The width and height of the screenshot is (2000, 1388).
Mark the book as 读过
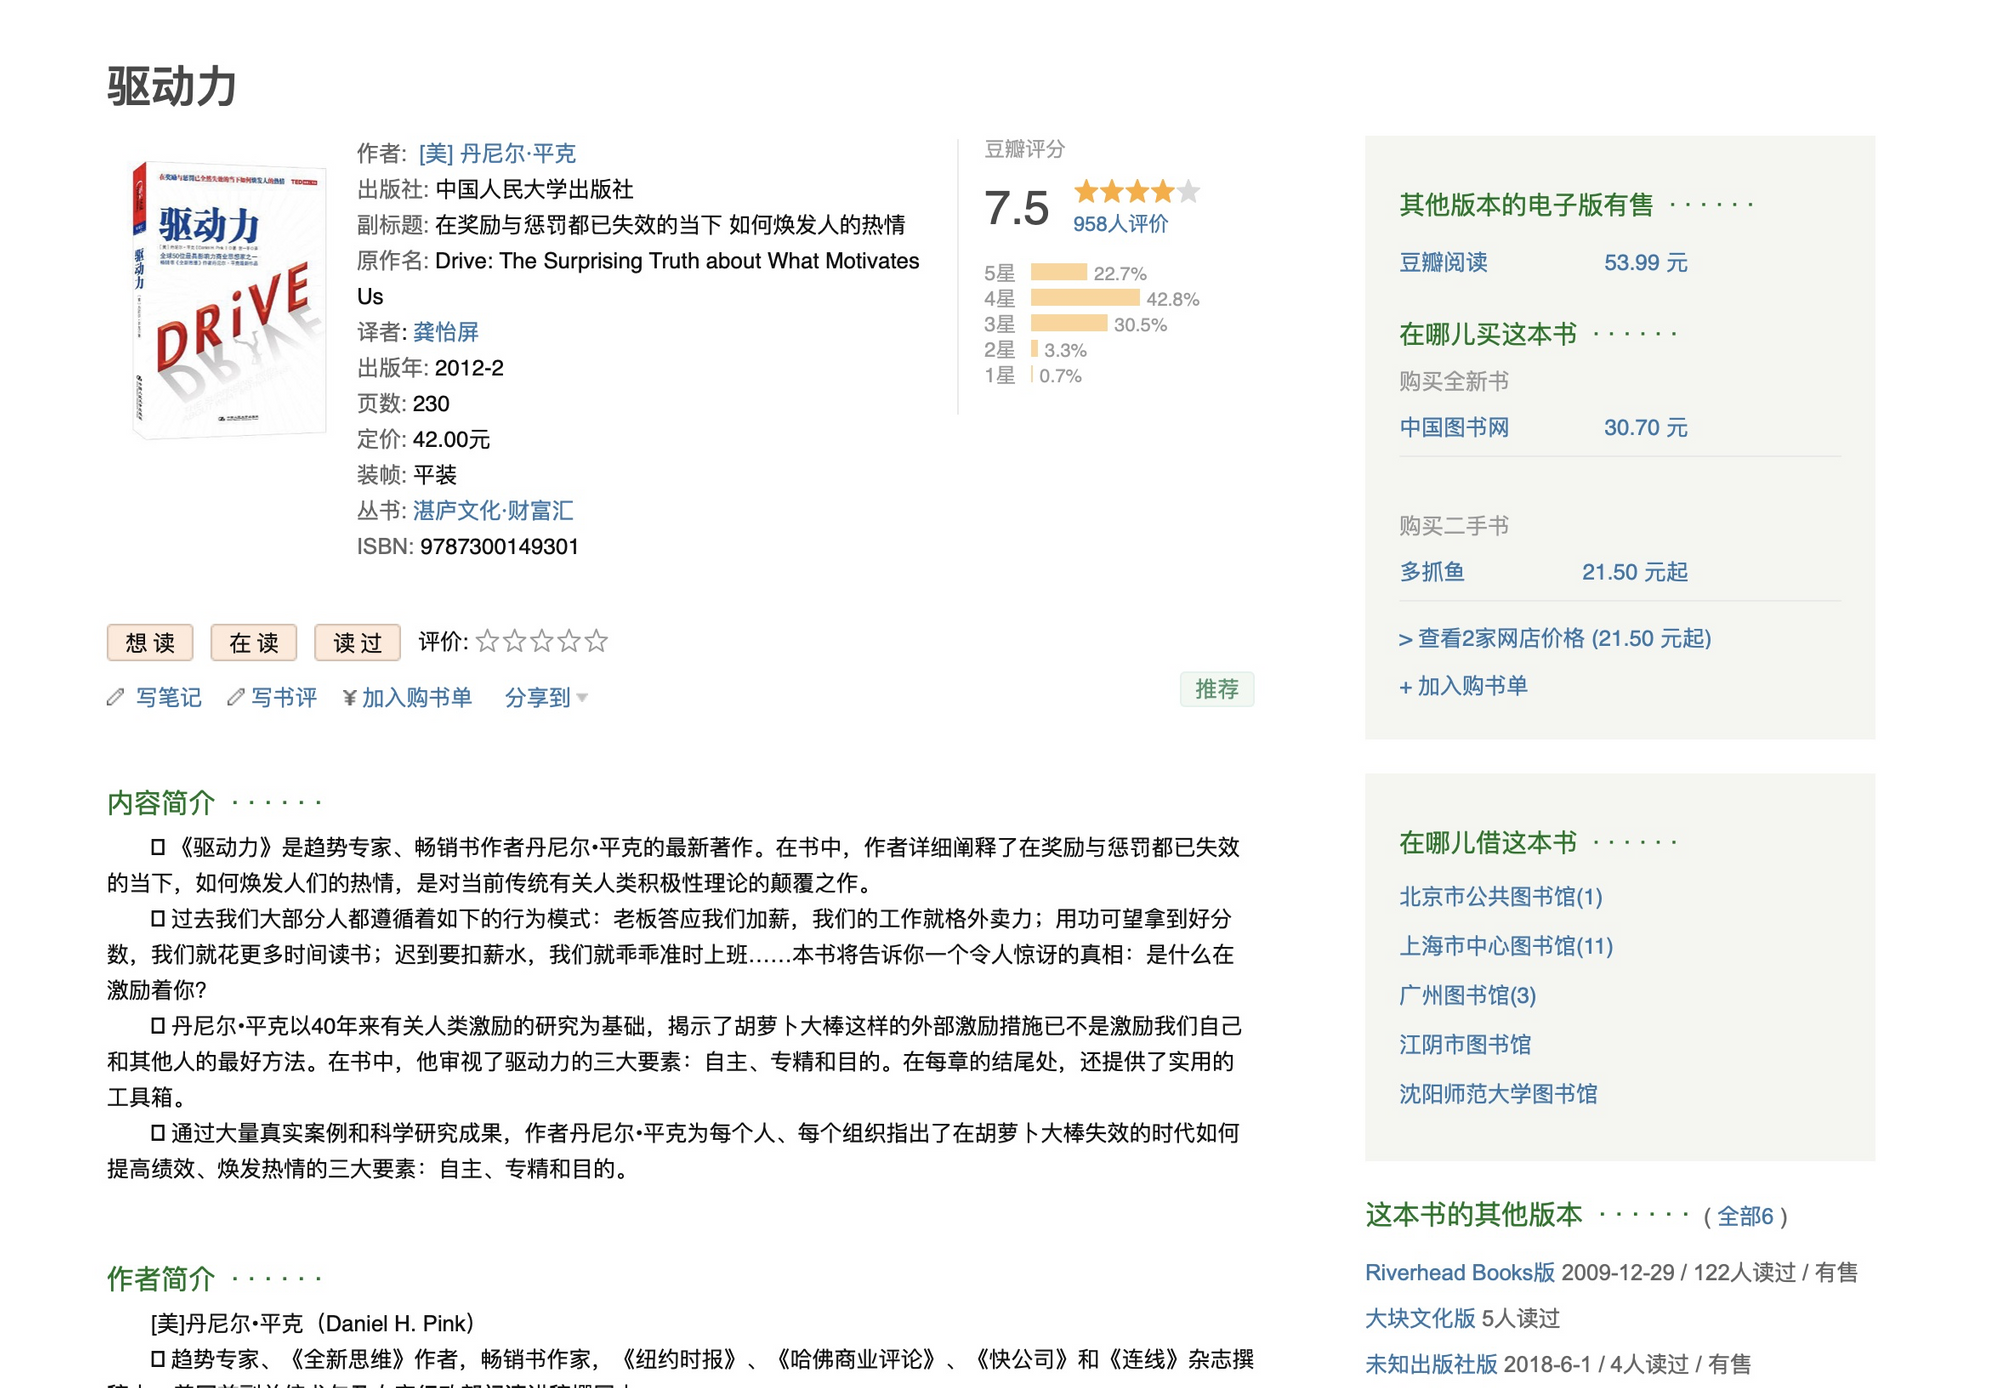(x=357, y=643)
